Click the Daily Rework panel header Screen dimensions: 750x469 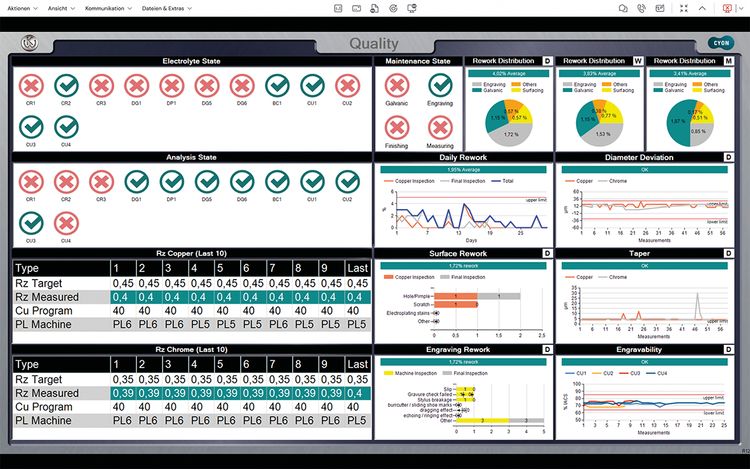point(463,157)
